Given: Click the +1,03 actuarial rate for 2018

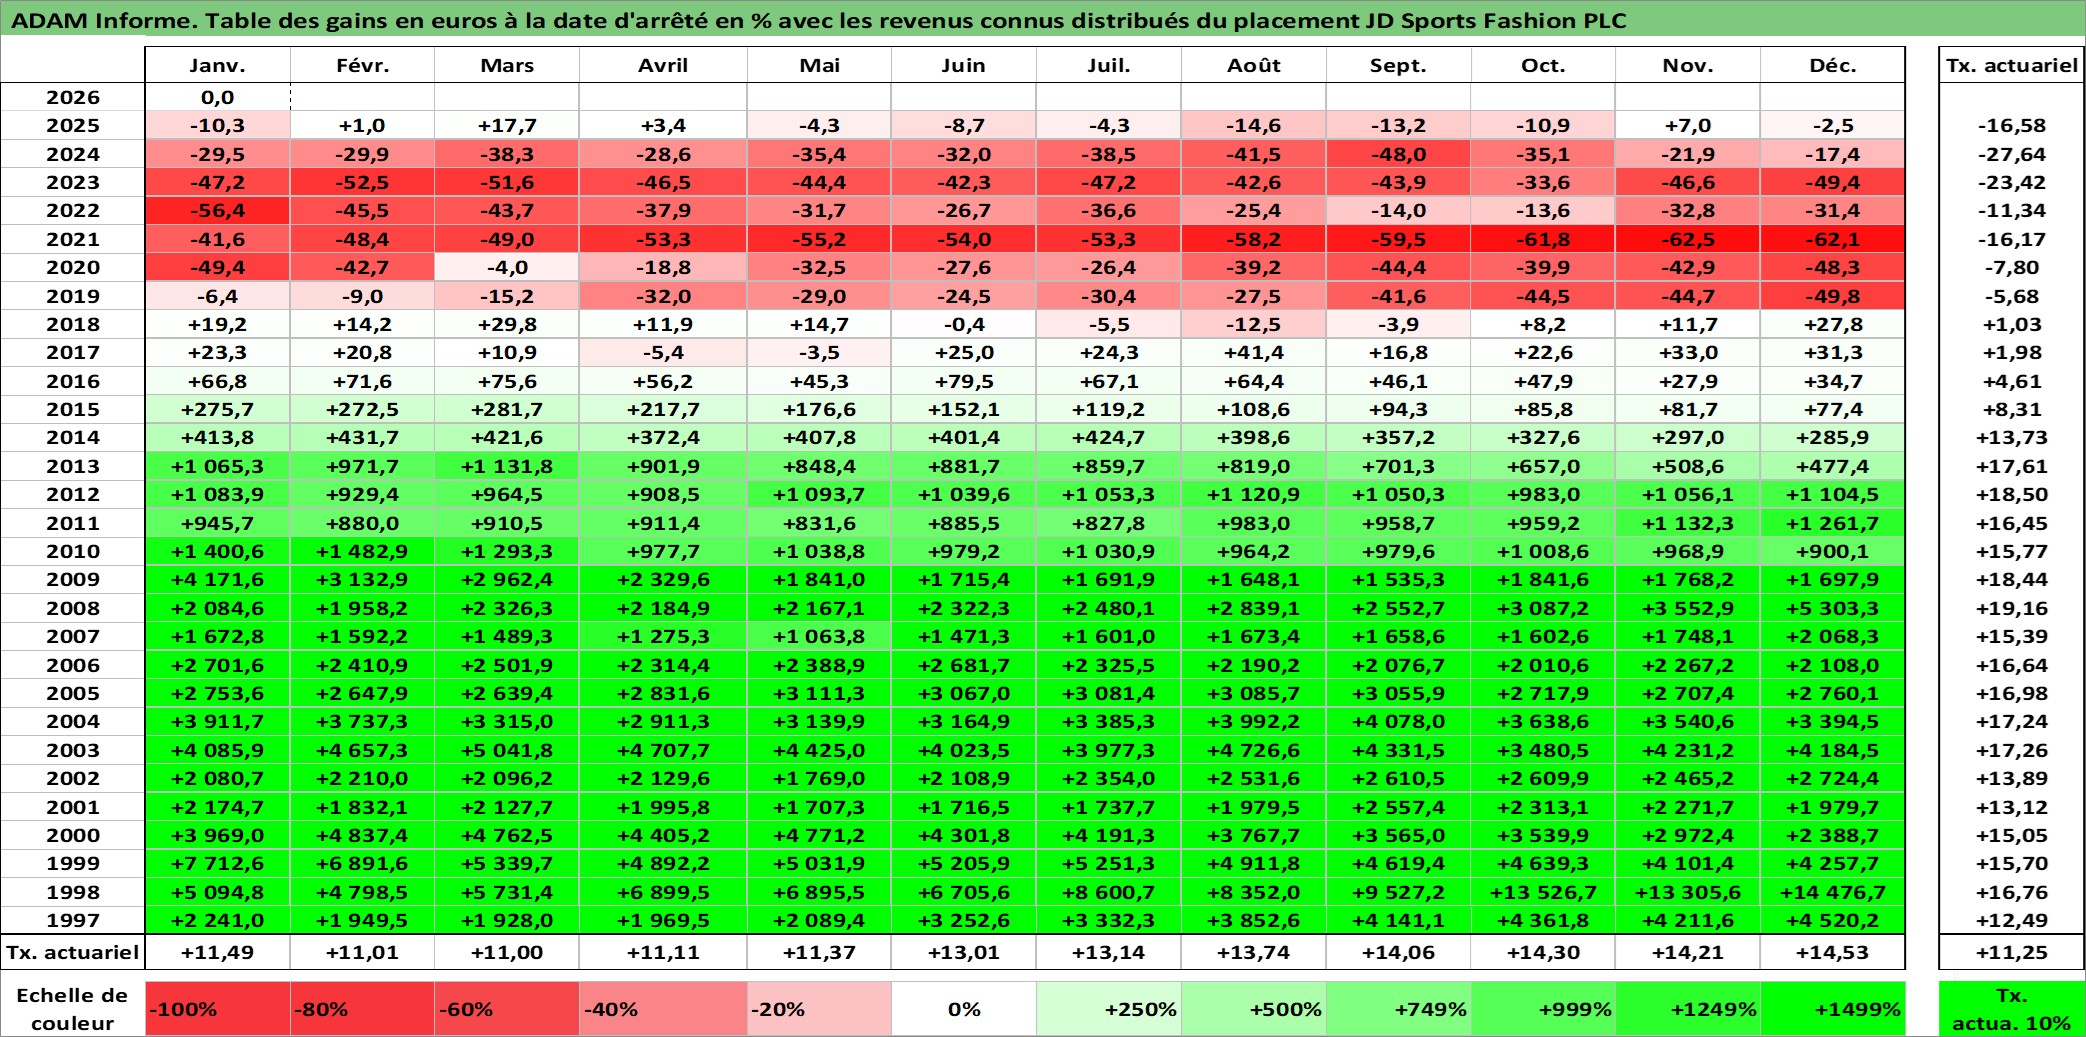Looking at the screenshot, I should [x=2011, y=324].
